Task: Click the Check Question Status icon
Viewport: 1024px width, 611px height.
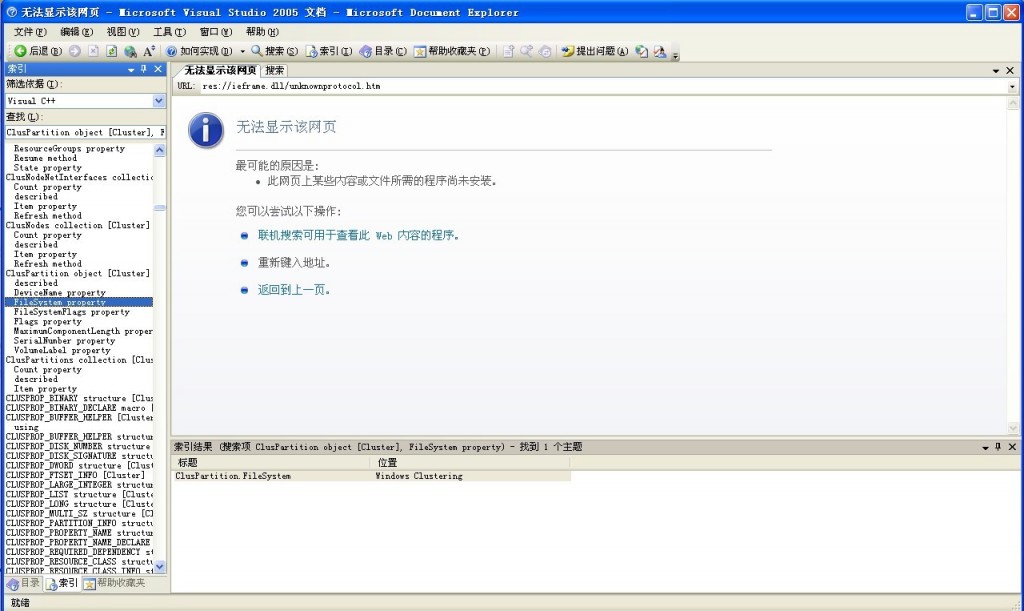Action: pos(642,51)
